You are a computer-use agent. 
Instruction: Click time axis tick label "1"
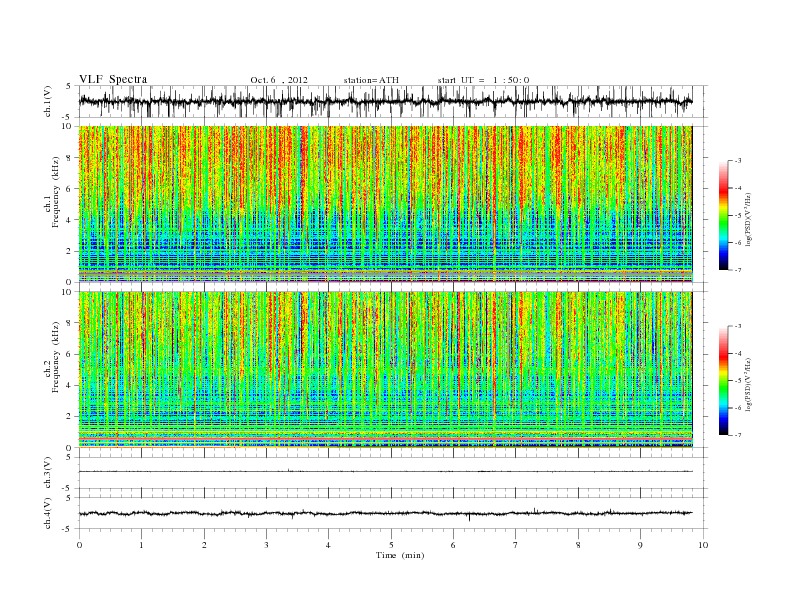(142, 545)
